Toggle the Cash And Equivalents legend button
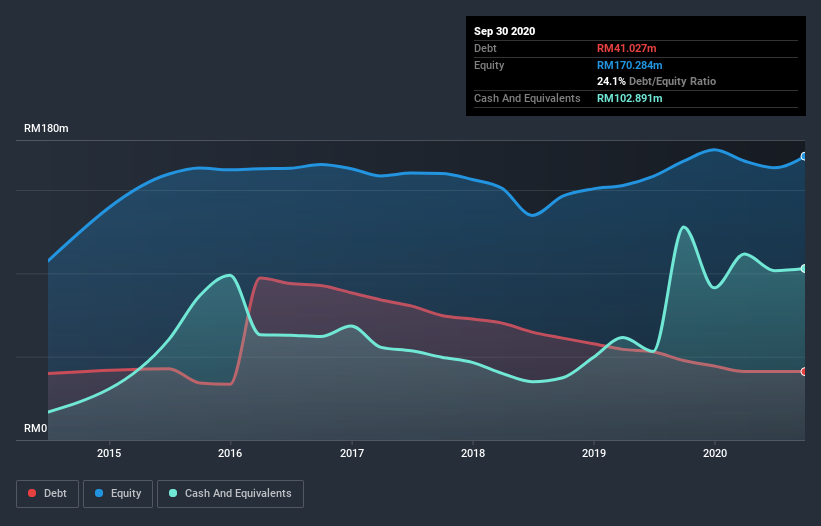 [x=230, y=494]
